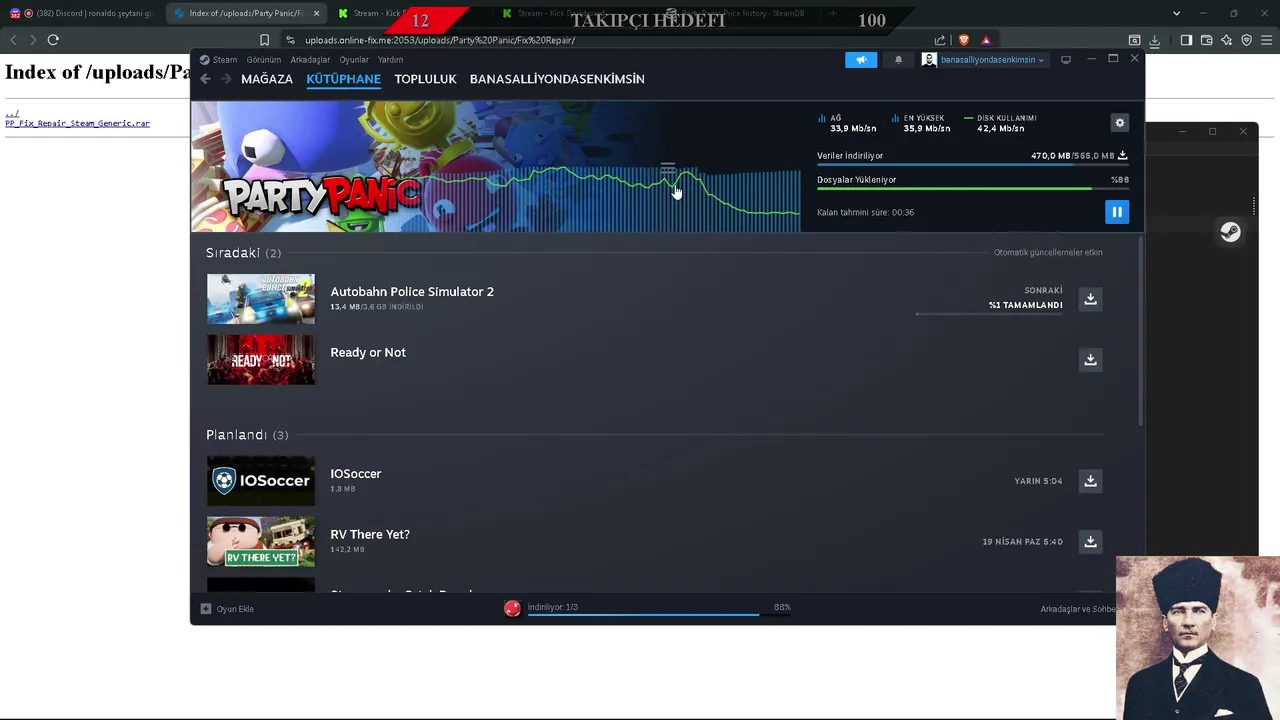
Task: Click Oyun Ekle add game button
Action: (228, 609)
